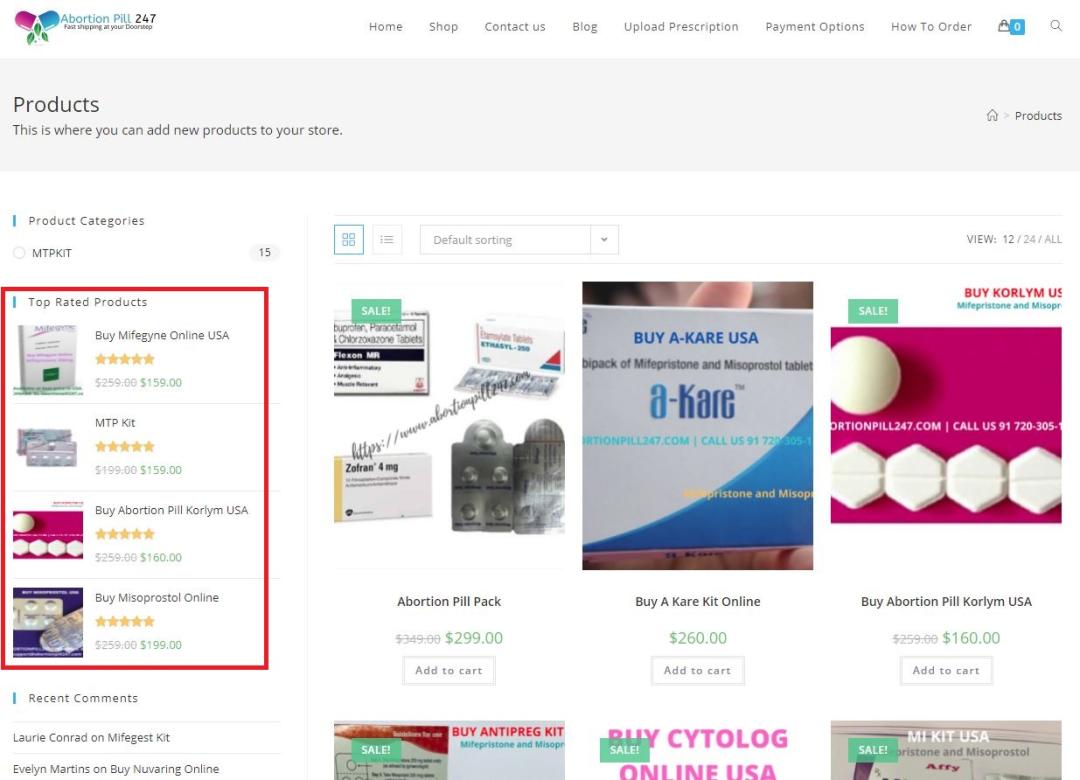1080x780 pixels.
Task: Click the star rating under MTP Kit
Action: (x=125, y=447)
